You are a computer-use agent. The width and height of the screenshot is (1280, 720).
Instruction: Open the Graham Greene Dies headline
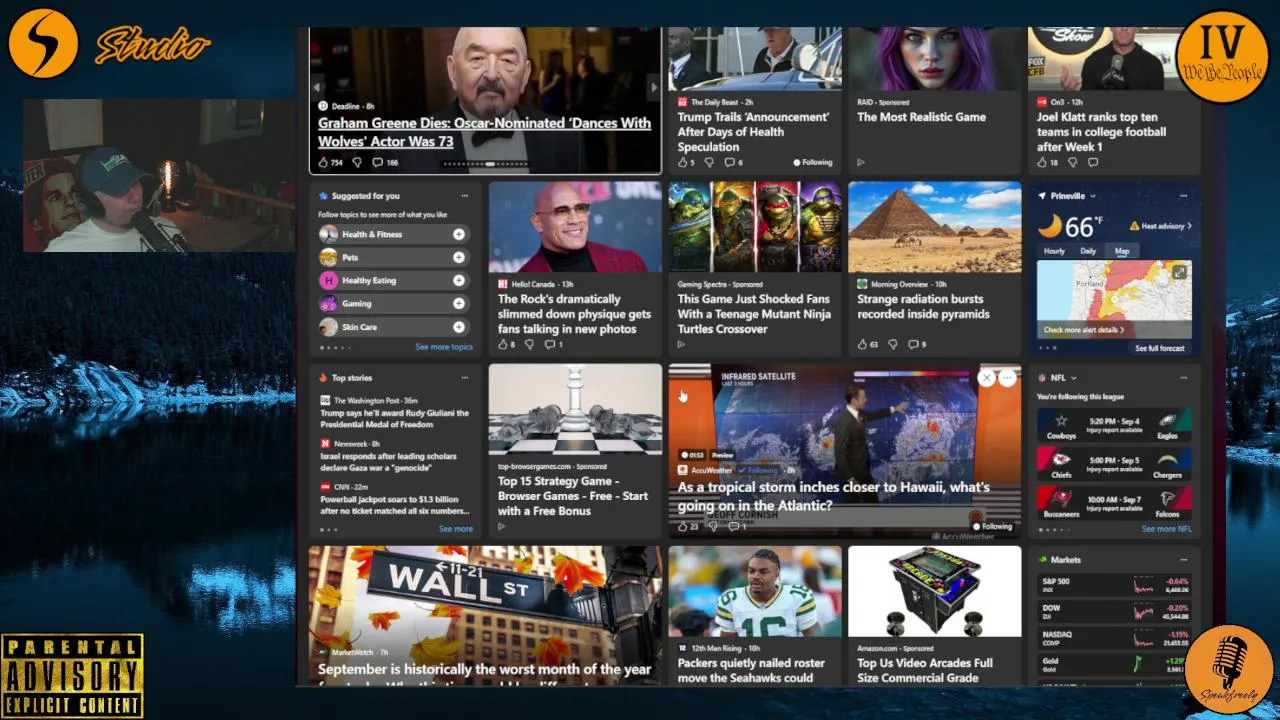(x=484, y=132)
